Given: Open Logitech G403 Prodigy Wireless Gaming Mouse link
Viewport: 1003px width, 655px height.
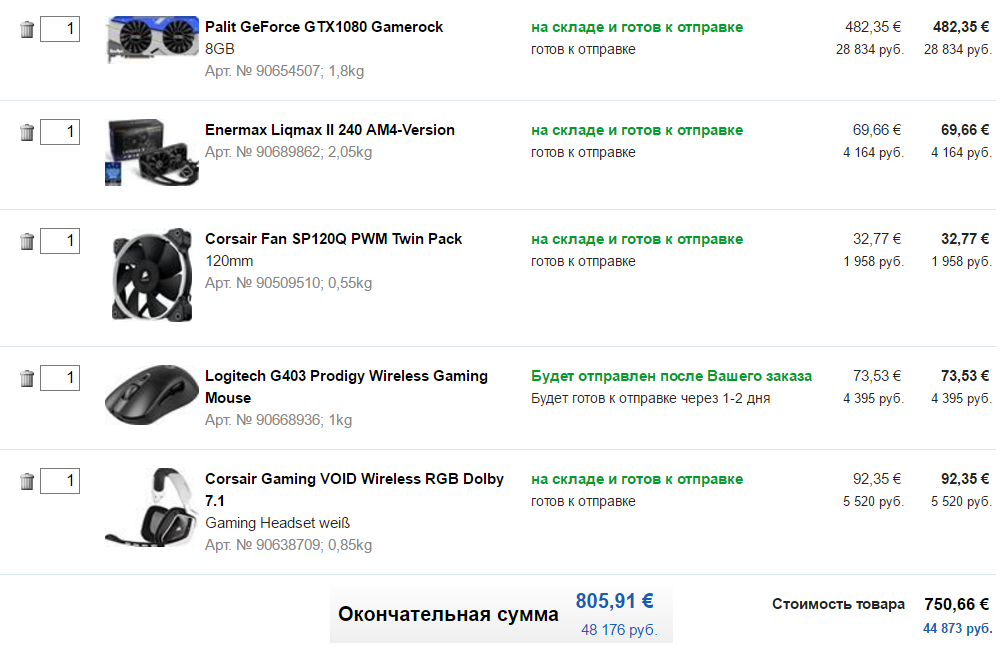Looking at the screenshot, I should [346, 376].
